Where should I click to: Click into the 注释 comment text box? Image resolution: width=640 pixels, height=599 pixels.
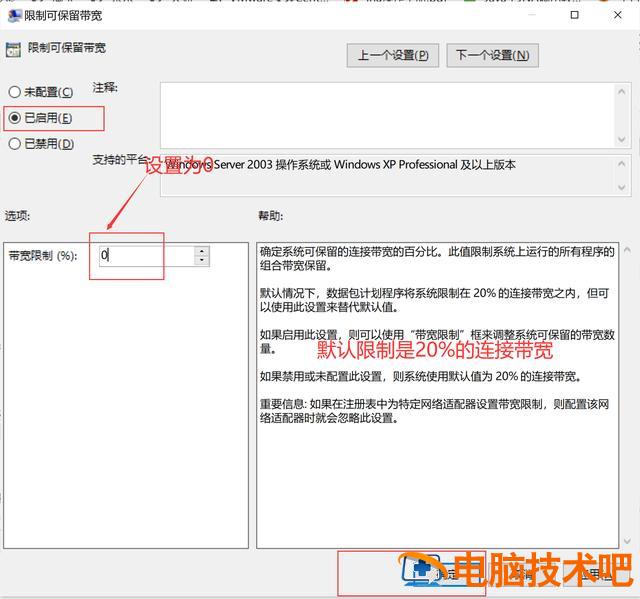click(387, 115)
